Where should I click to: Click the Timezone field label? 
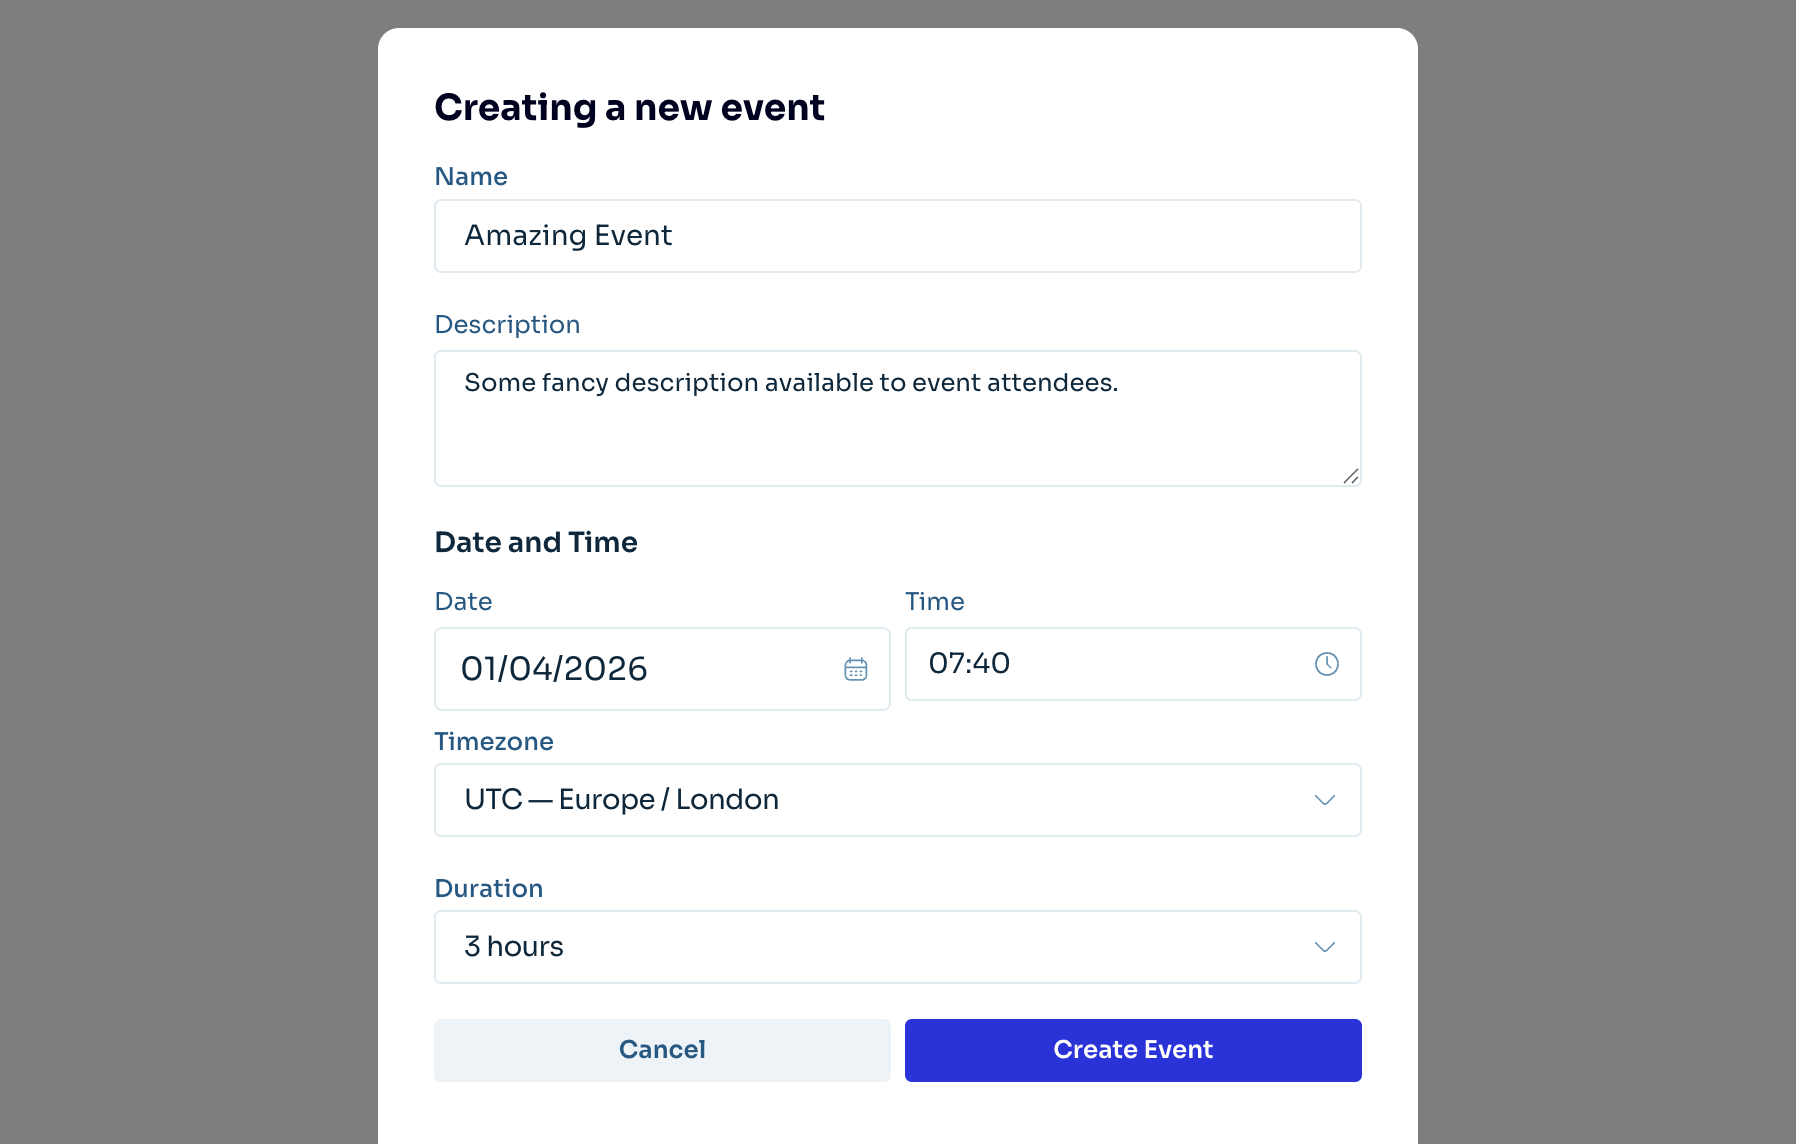click(x=494, y=741)
